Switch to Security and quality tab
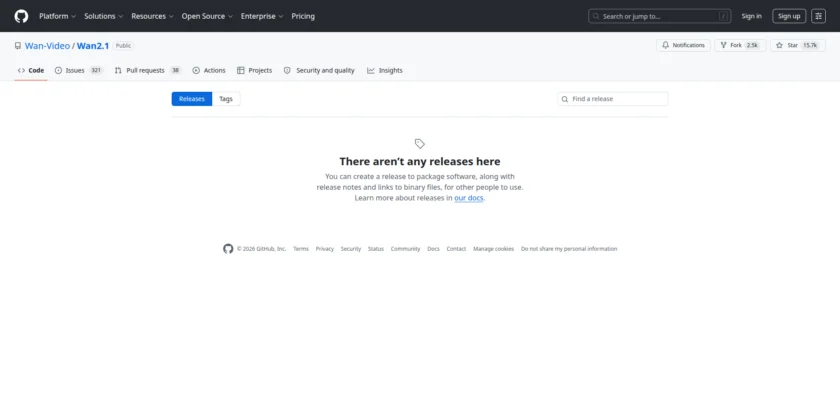 click(x=319, y=70)
